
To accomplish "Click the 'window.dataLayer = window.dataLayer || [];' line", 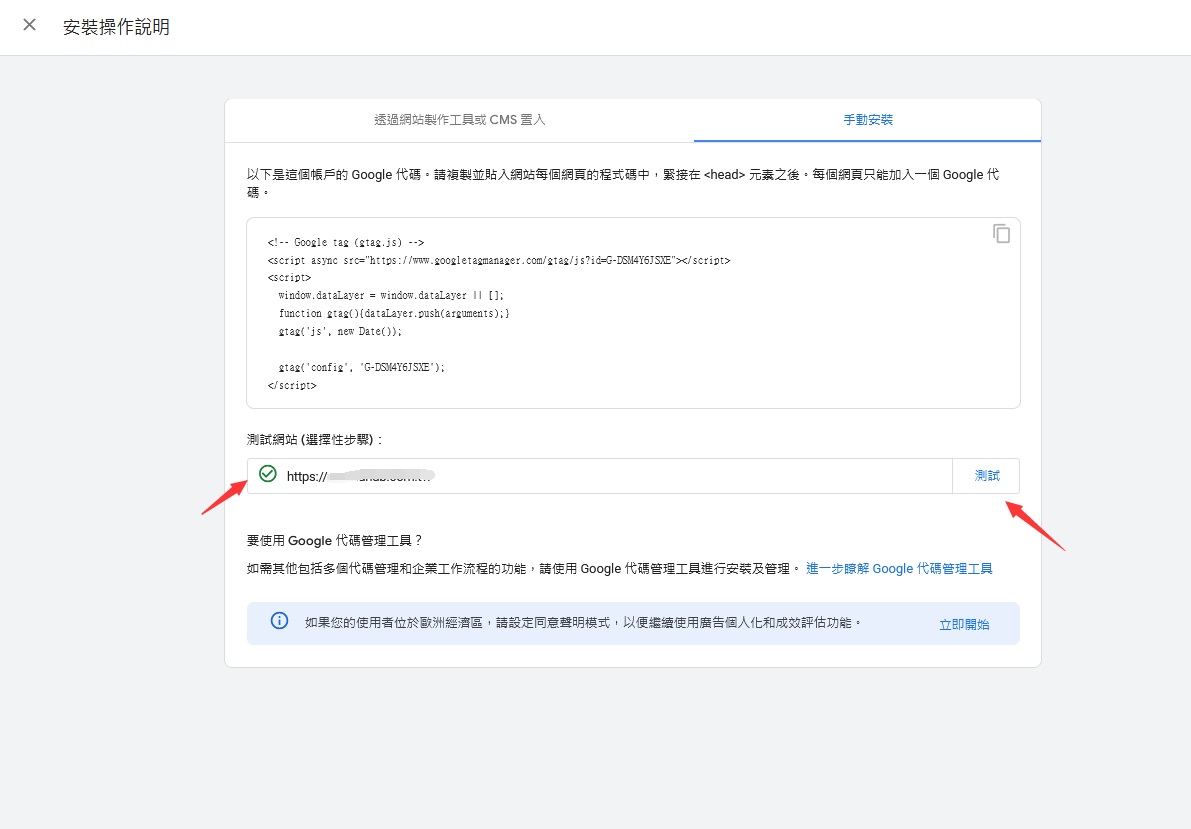I will click(x=391, y=295).
